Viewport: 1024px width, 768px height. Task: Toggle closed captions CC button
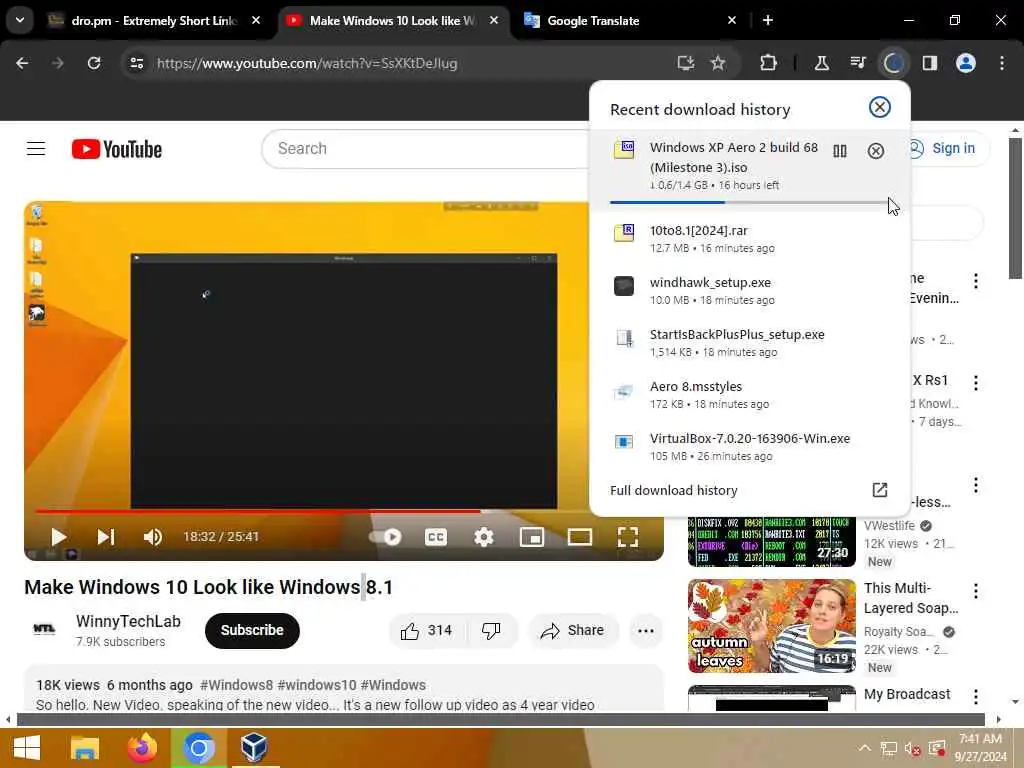click(436, 537)
